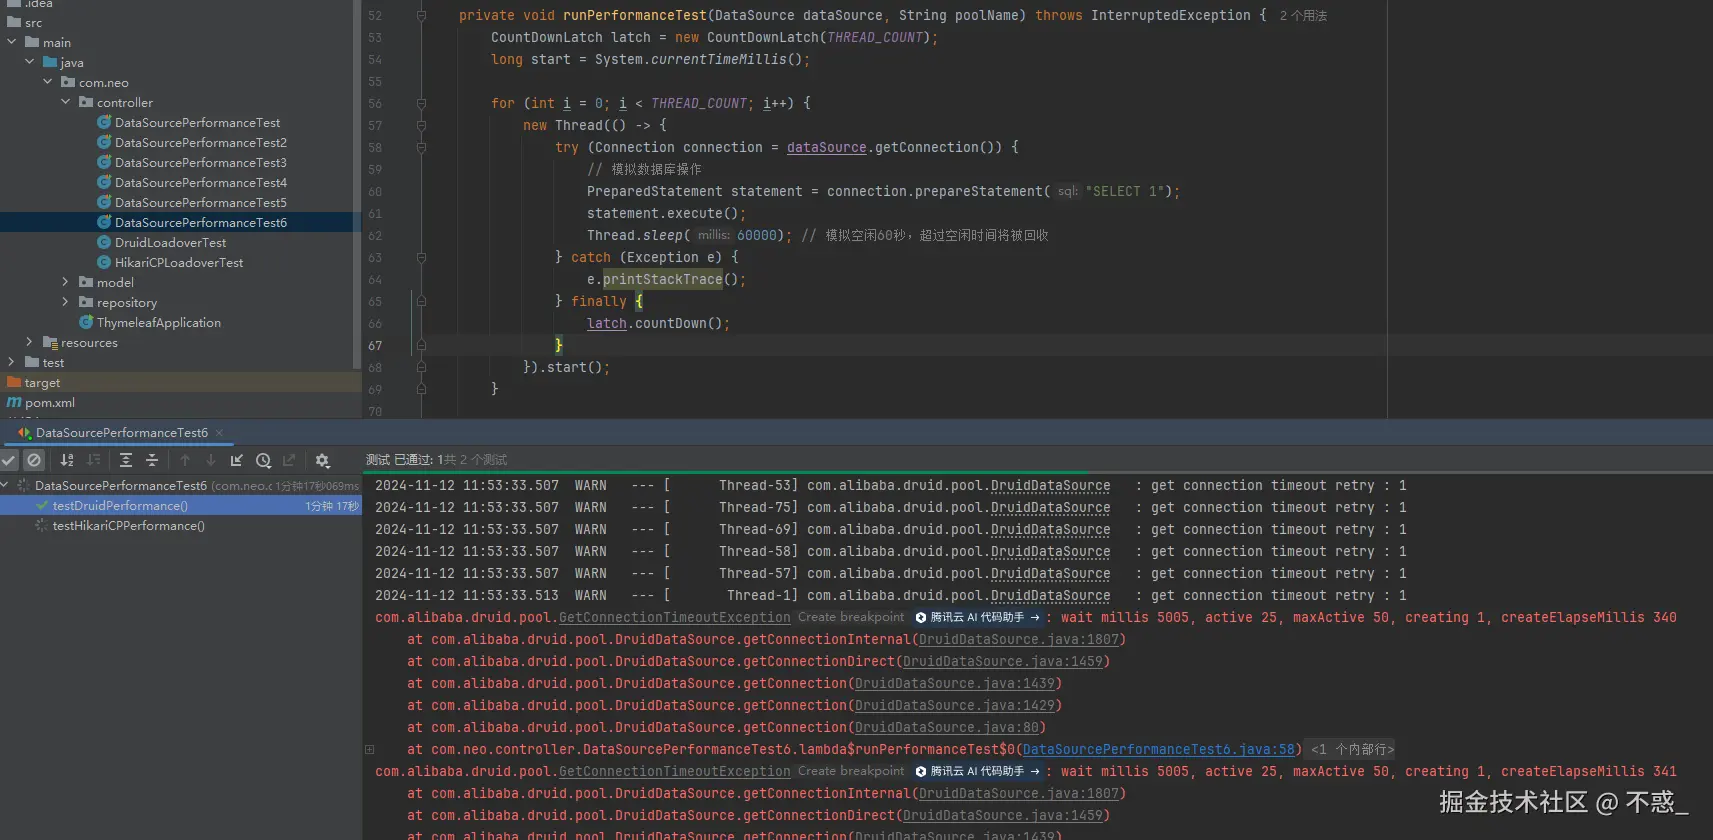Open ThymeleafApplication class

tap(159, 323)
